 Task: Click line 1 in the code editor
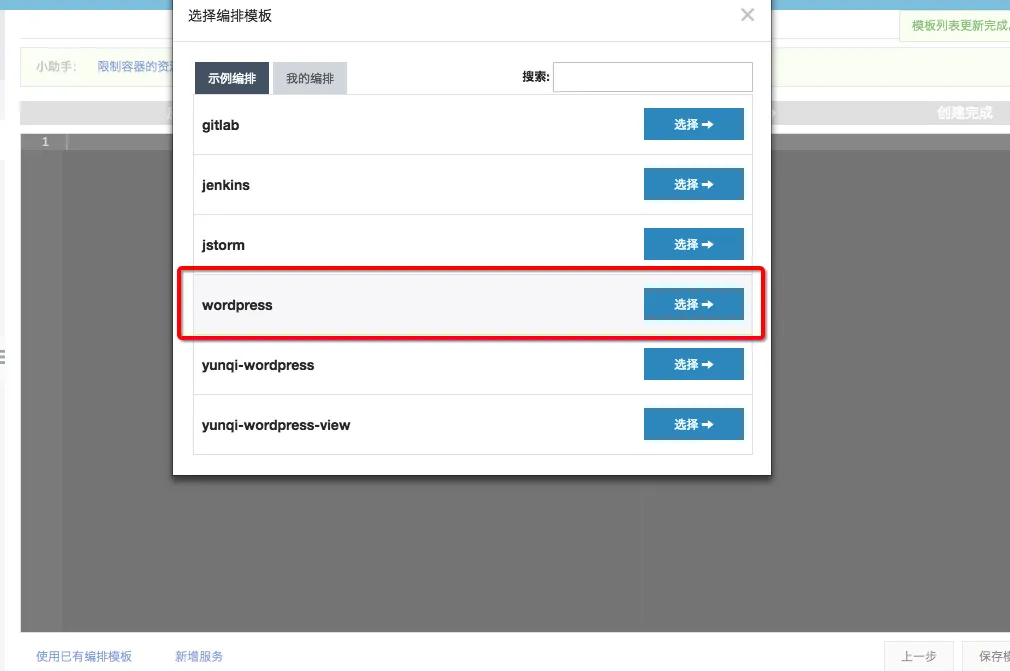(x=515, y=142)
